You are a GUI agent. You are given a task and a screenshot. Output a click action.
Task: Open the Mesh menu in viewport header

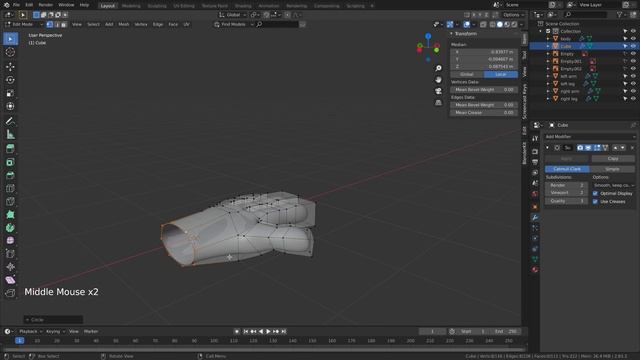coord(124,24)
